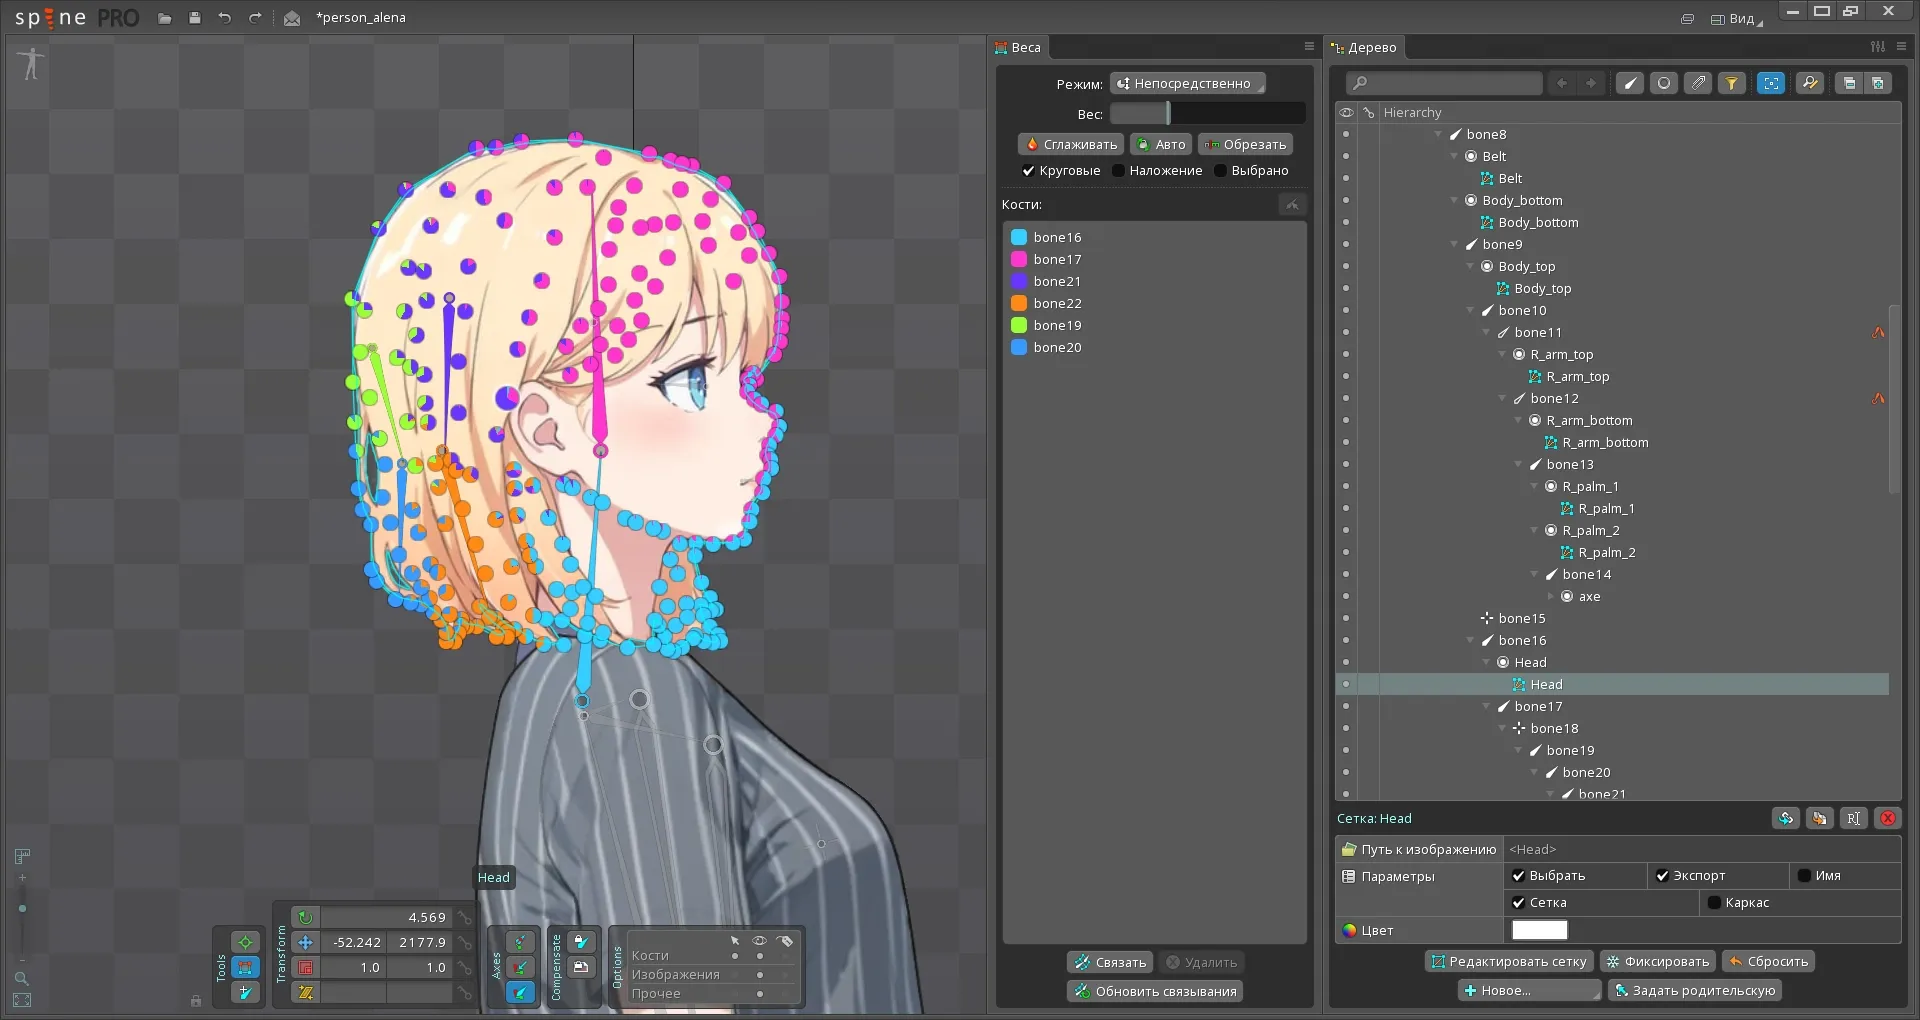
Task: Enable the Выбрано checkbox
Action: point(1220,171)
